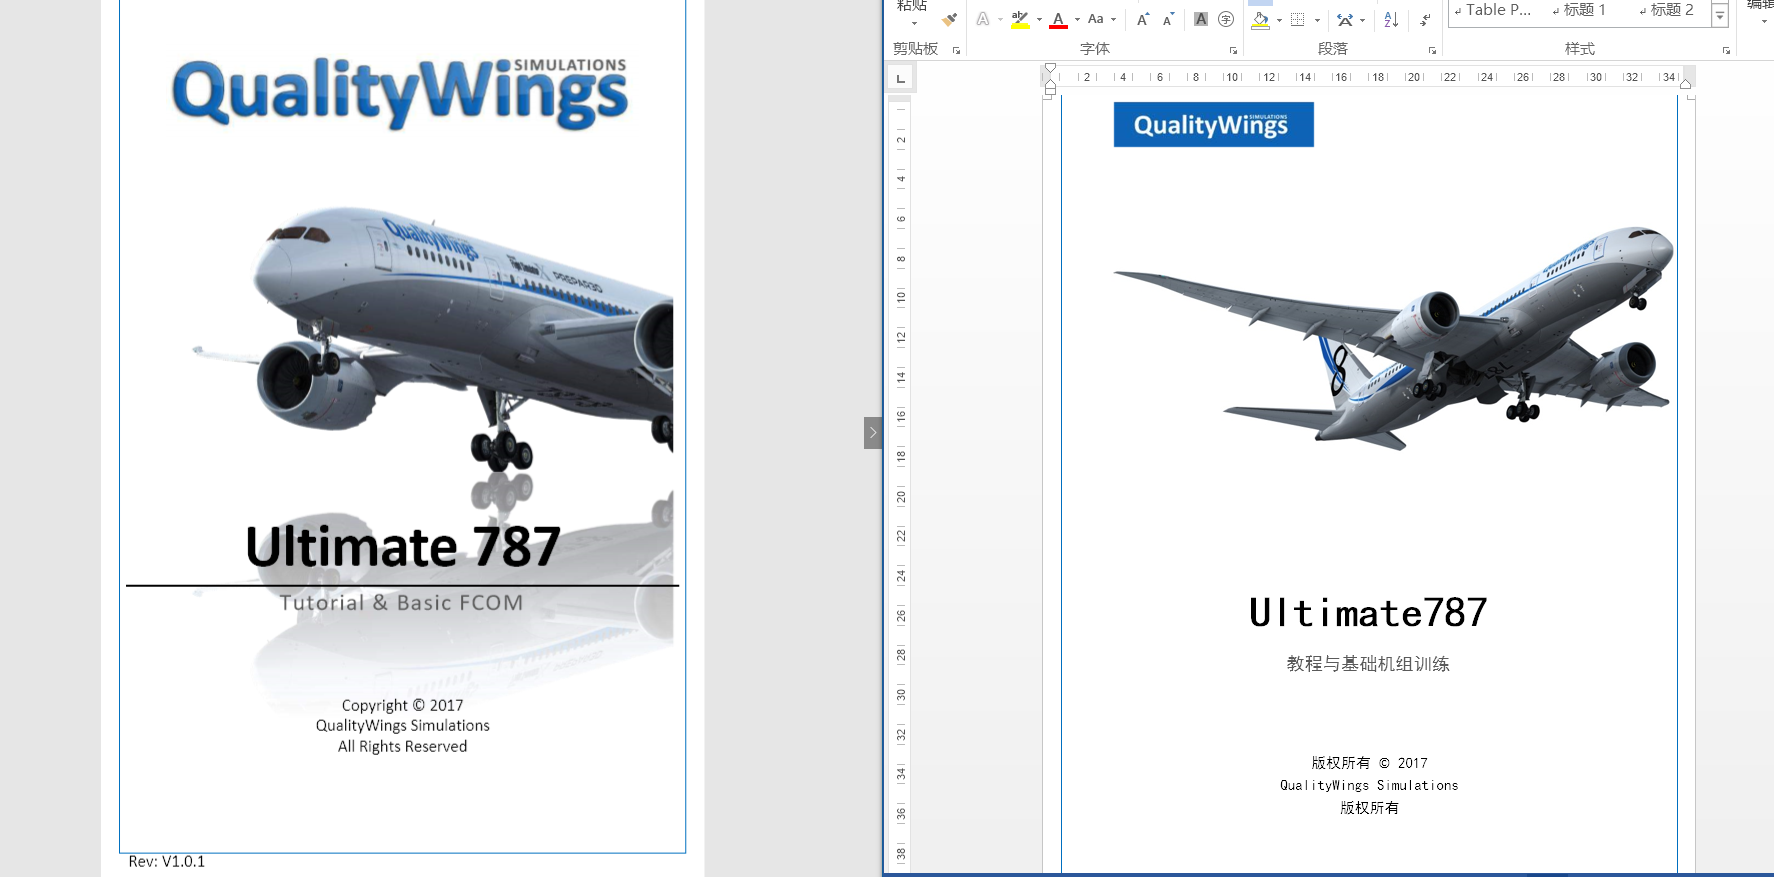This screenshot has height=877, width=1774.
Task: Click Tutorial & Basic FCOM text in PDF
Action: click(x=401, y=603)
